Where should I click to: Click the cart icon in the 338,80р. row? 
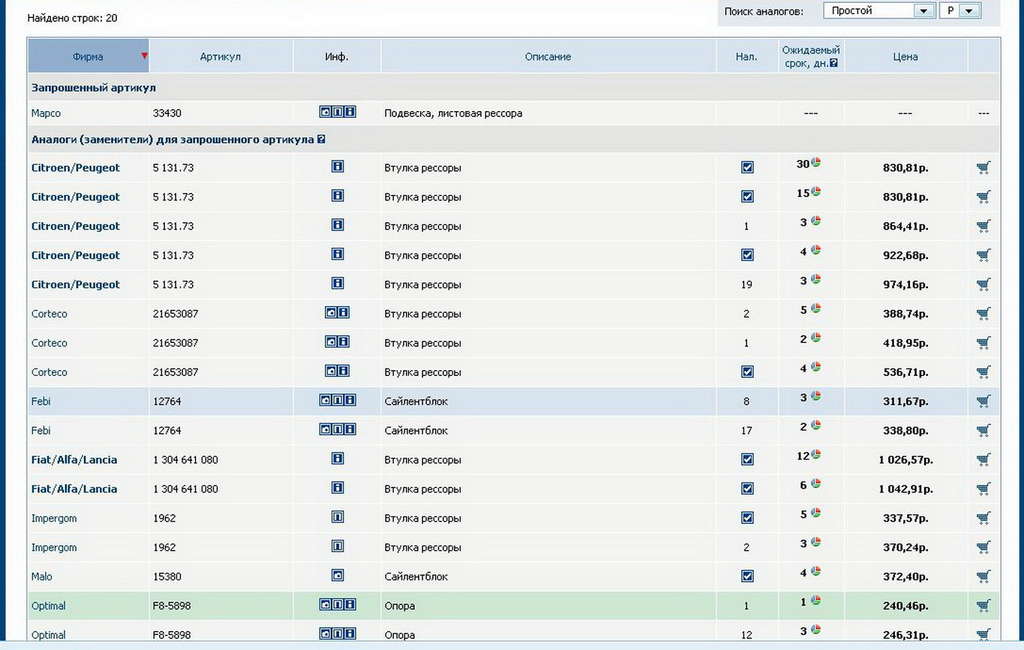tap(983, 431)
